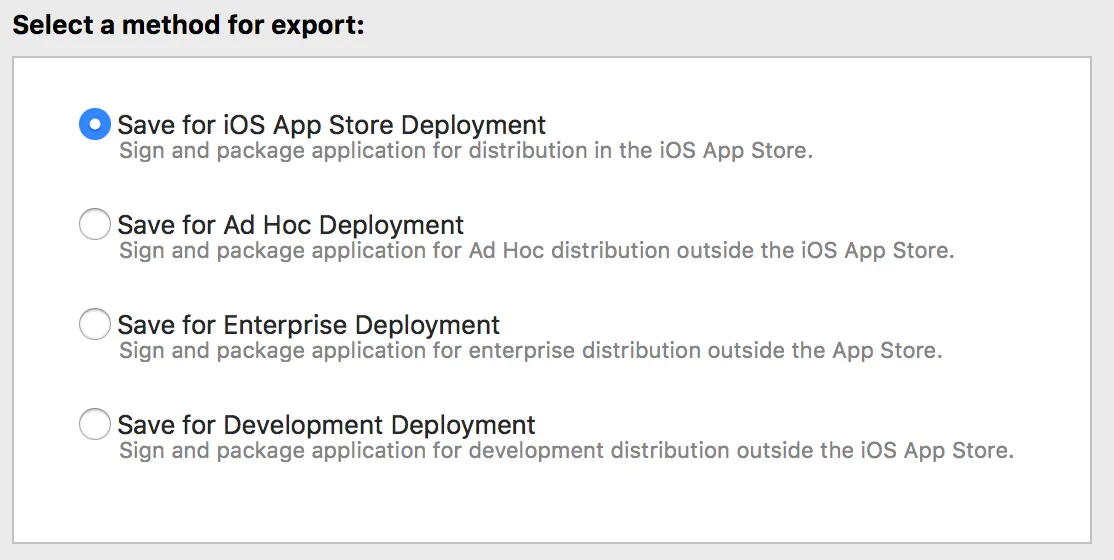Click the iOS App Store distribution description text

click(x=466, y=151)
